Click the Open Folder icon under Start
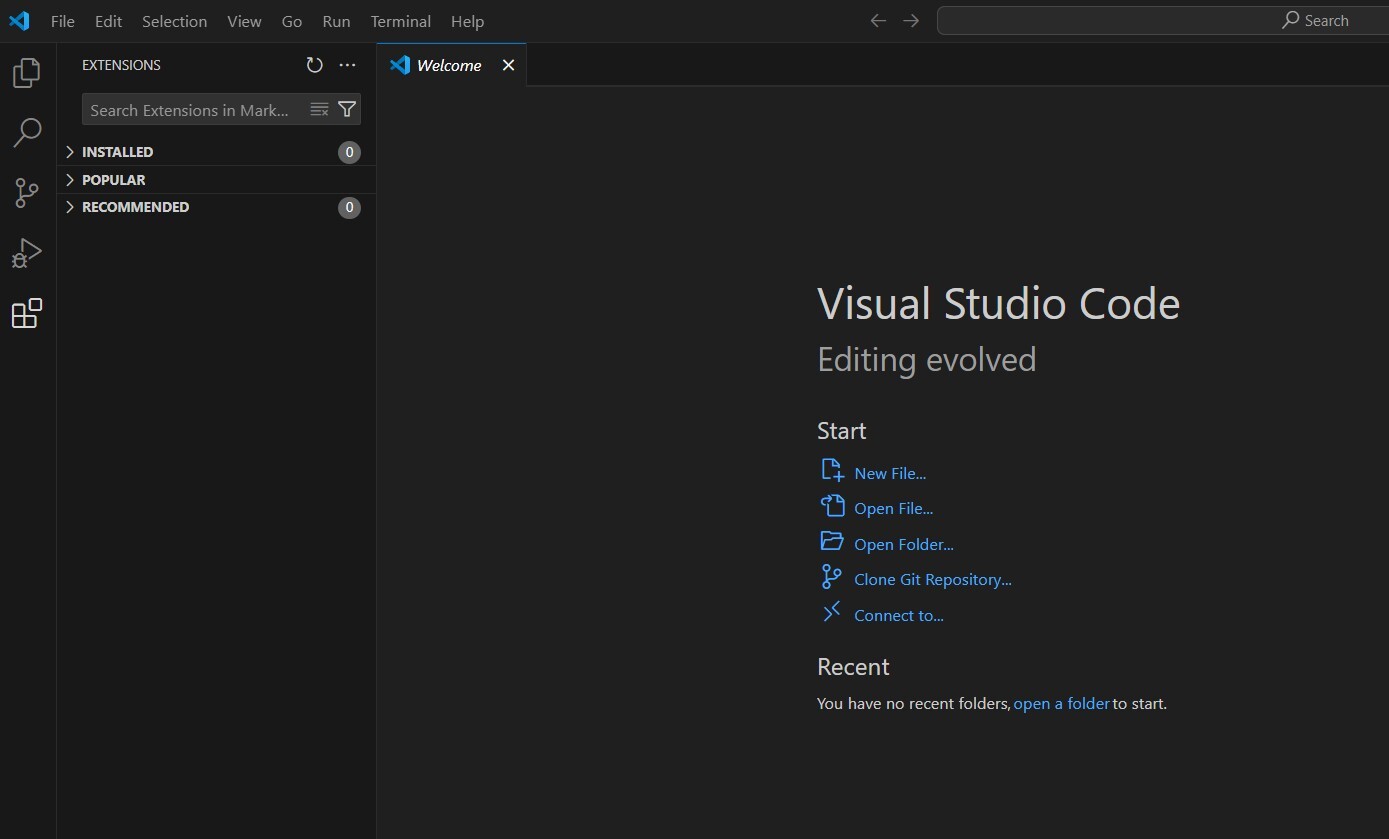Screen dimensions: 1389x839 (x=832, y=541)
